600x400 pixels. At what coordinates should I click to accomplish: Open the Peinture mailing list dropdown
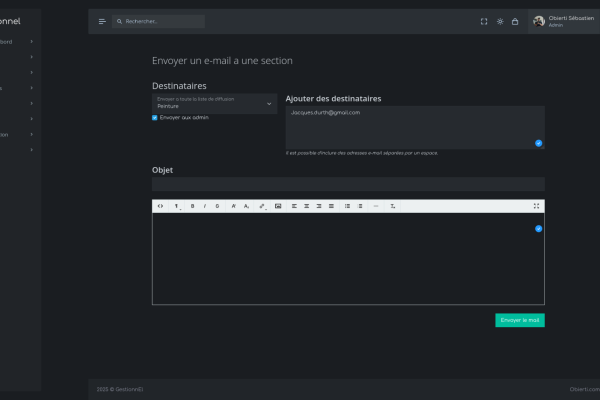214,103
